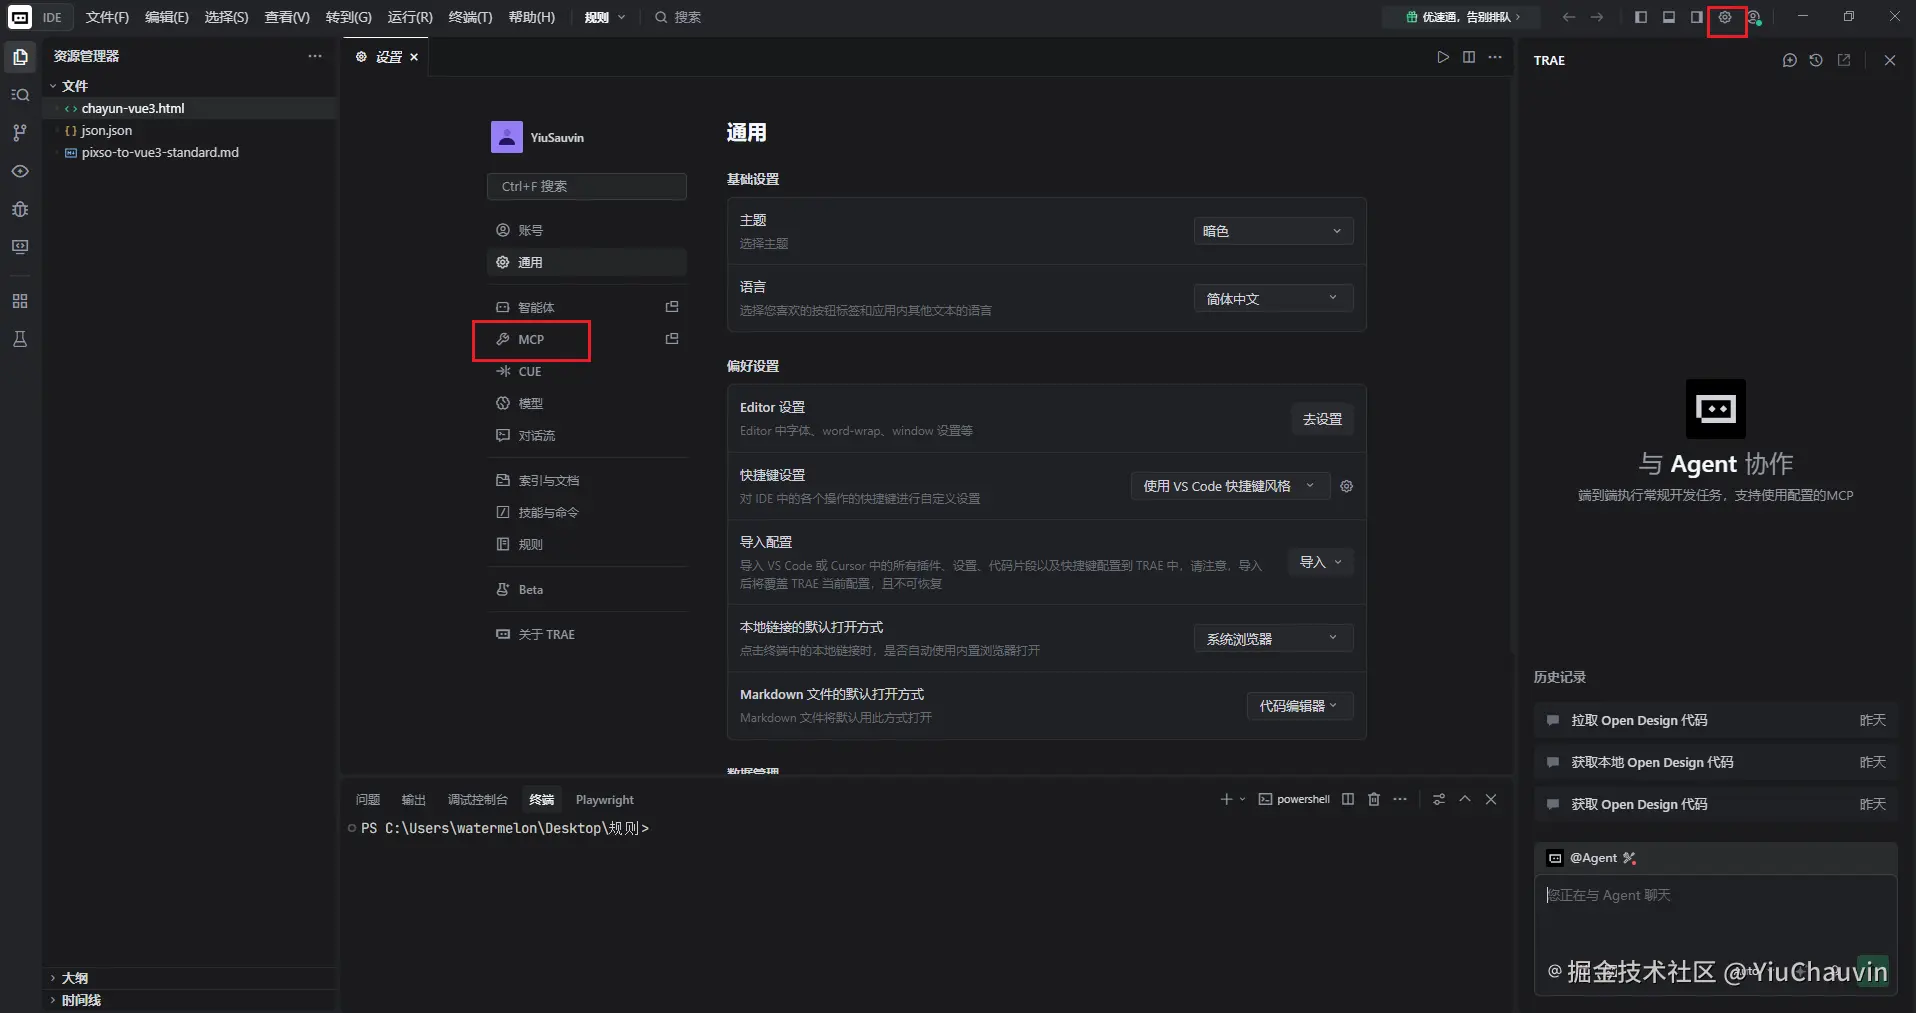Image resolution: width=1916 pixels, height=1013 pixels.
Task: Start a new chat in TRAE panel
Action: 1790,60
